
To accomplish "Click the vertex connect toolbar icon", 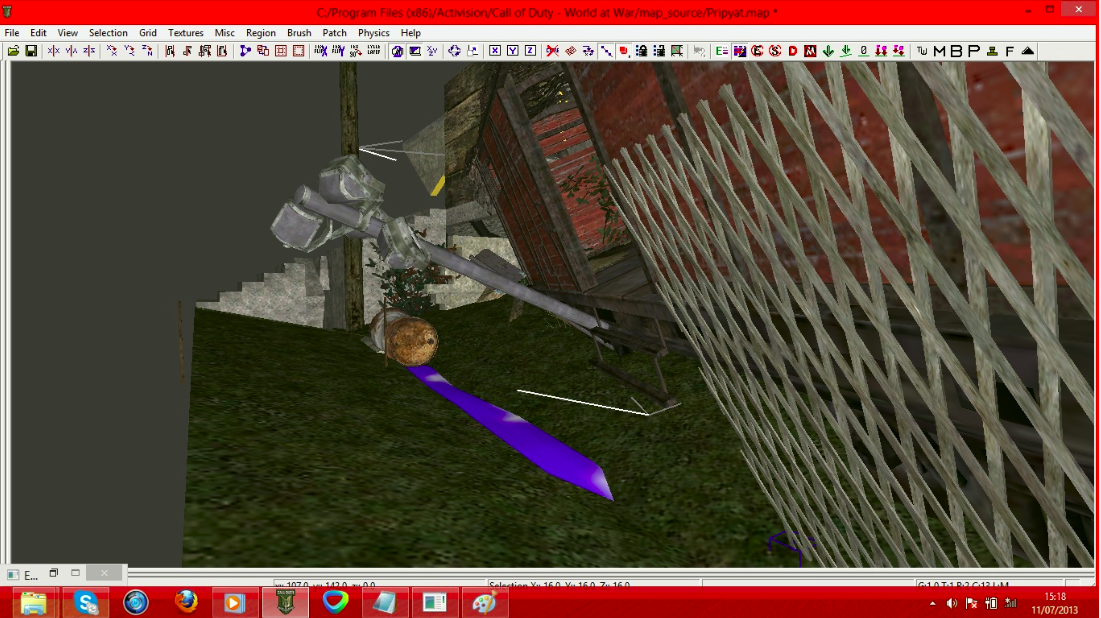I will [245, 51].
